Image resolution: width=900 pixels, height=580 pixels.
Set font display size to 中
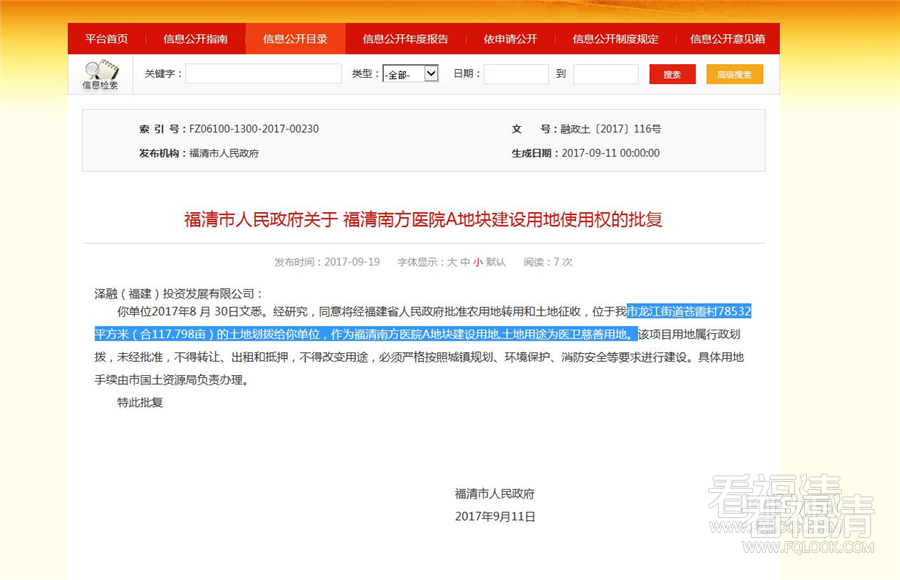click(465, 262)
